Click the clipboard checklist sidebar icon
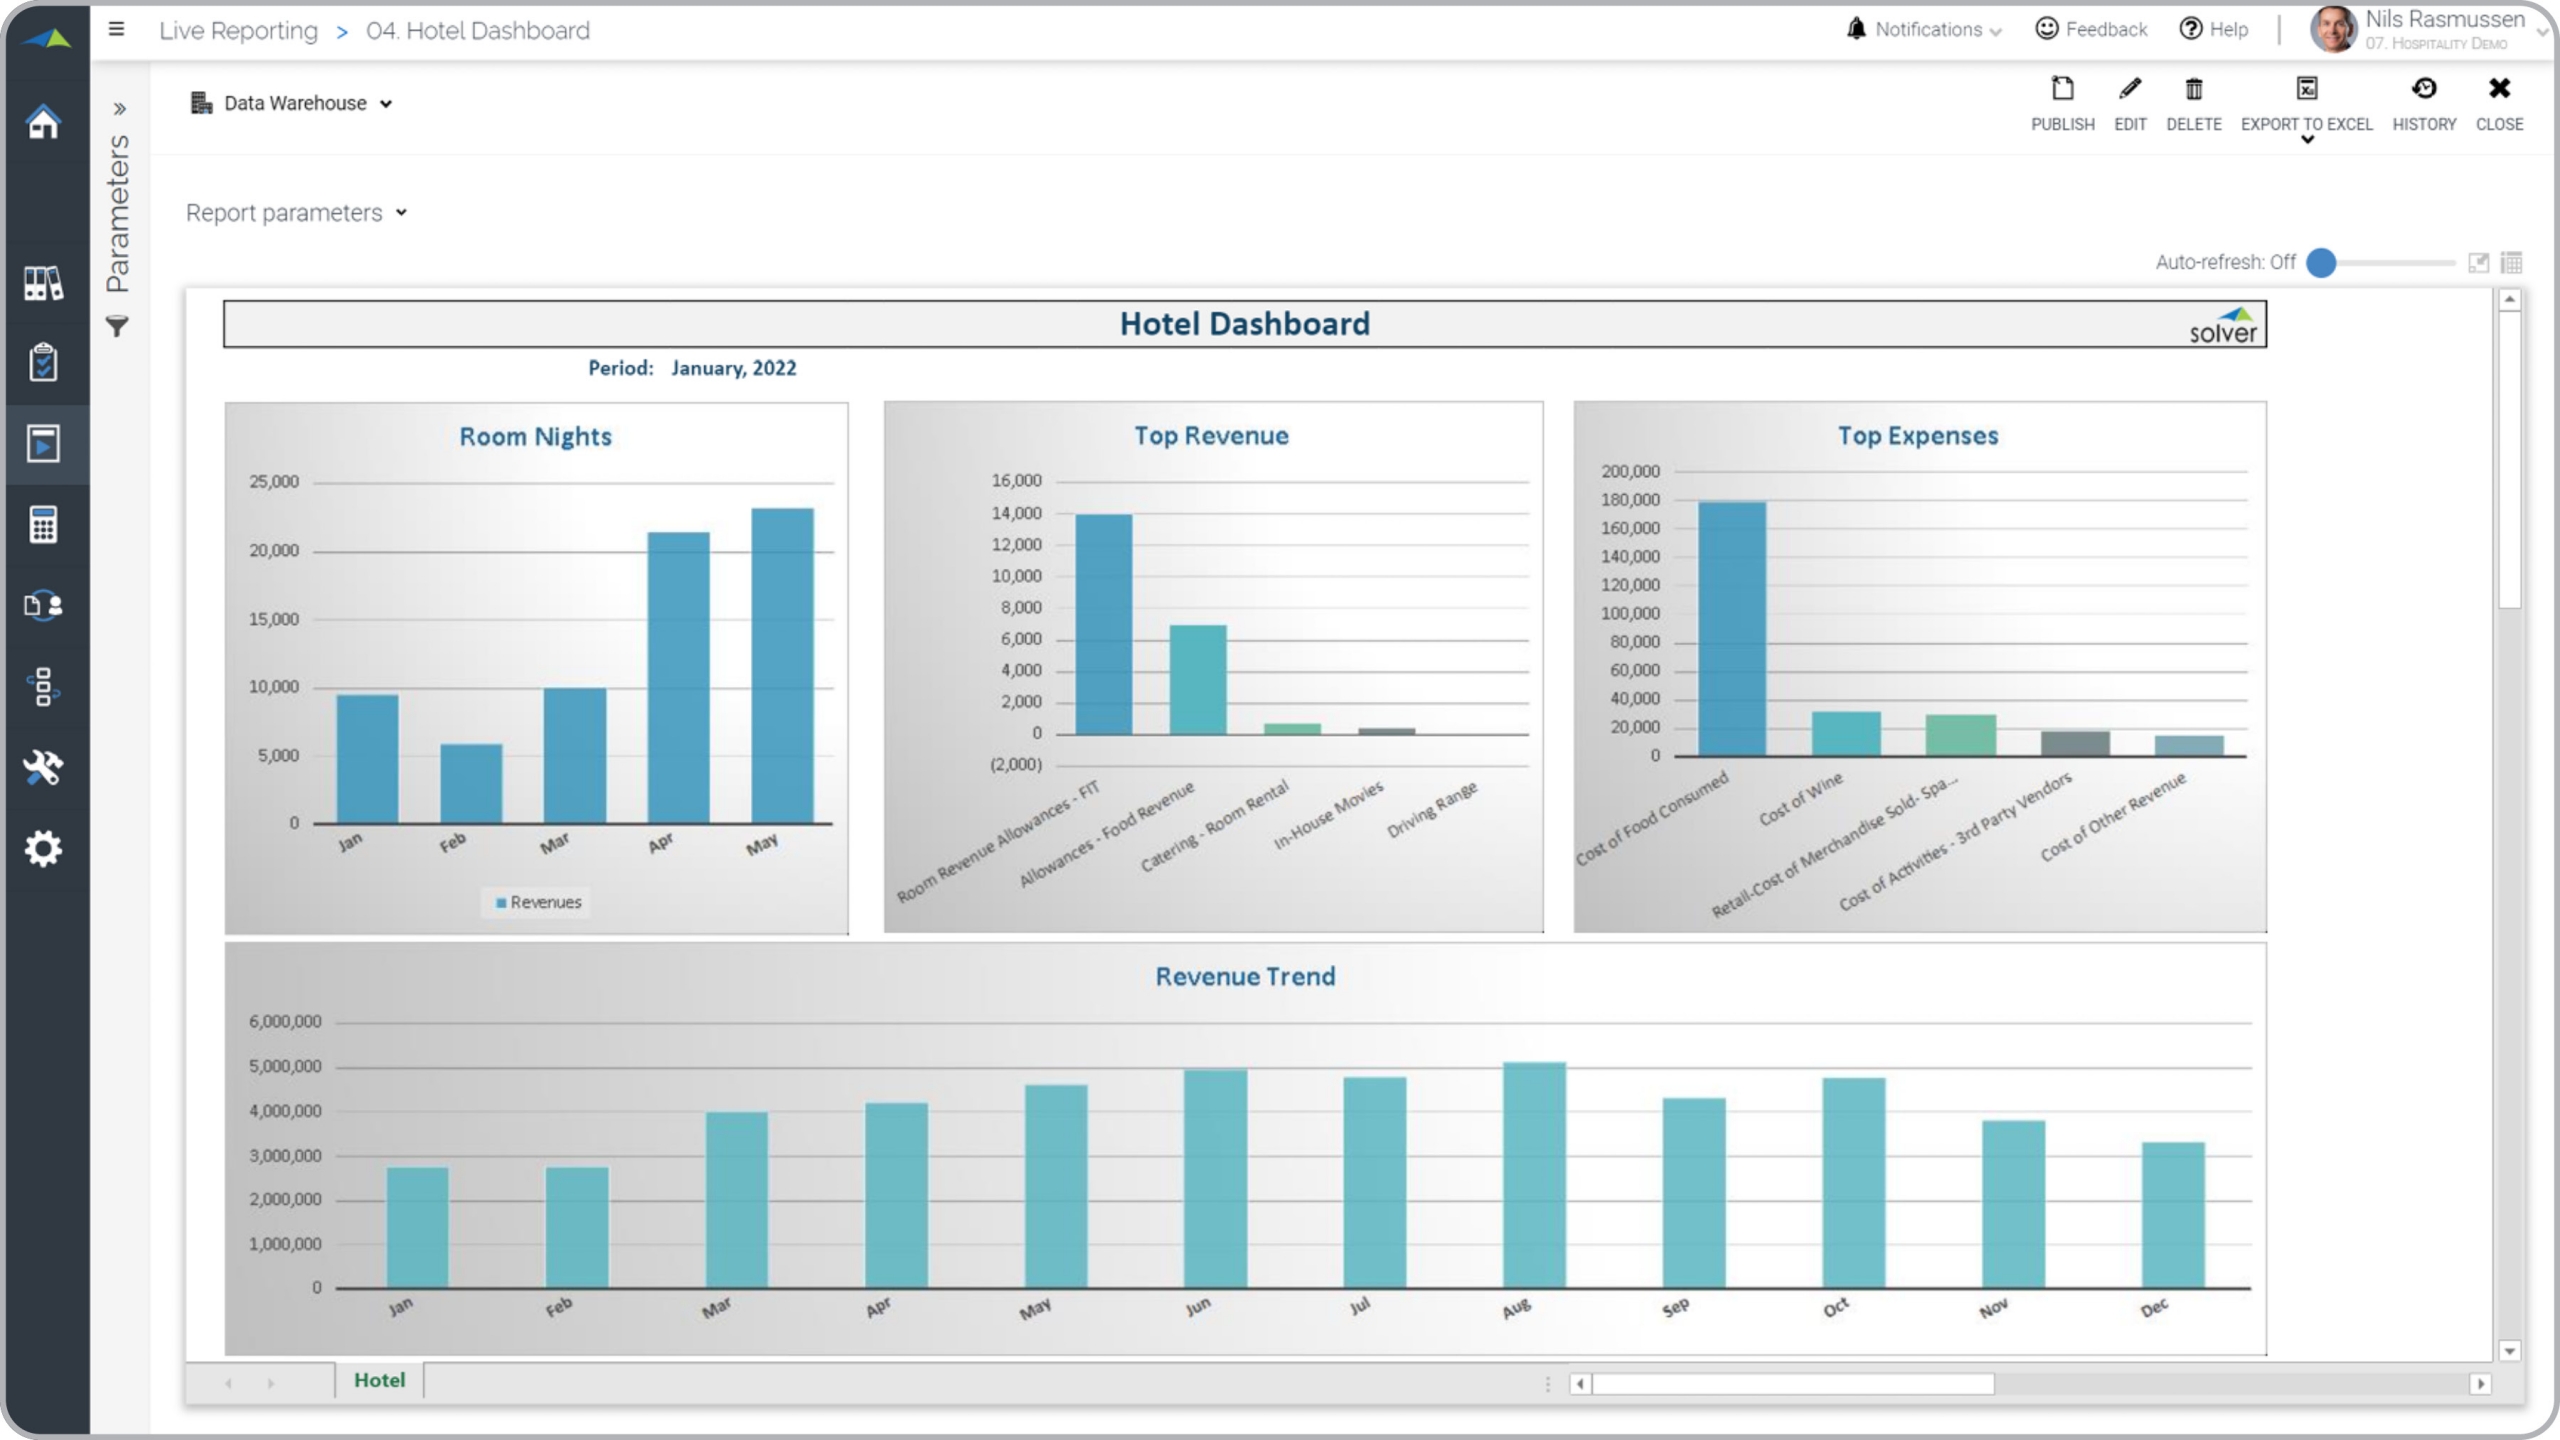The image size is (2560, 1440). coord(43,362)
